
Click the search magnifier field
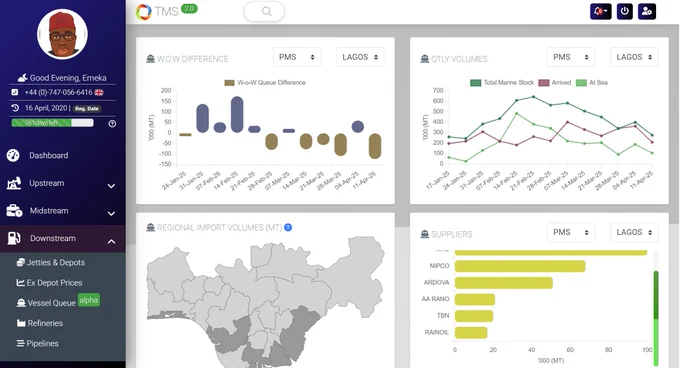tap(264, 12)
